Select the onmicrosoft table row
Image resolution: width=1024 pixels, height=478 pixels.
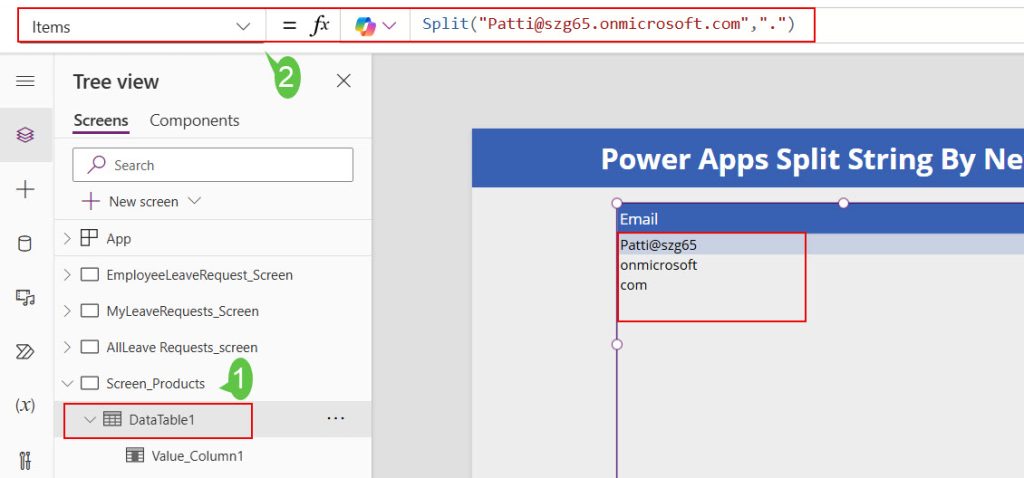click(x=820, y=265)
